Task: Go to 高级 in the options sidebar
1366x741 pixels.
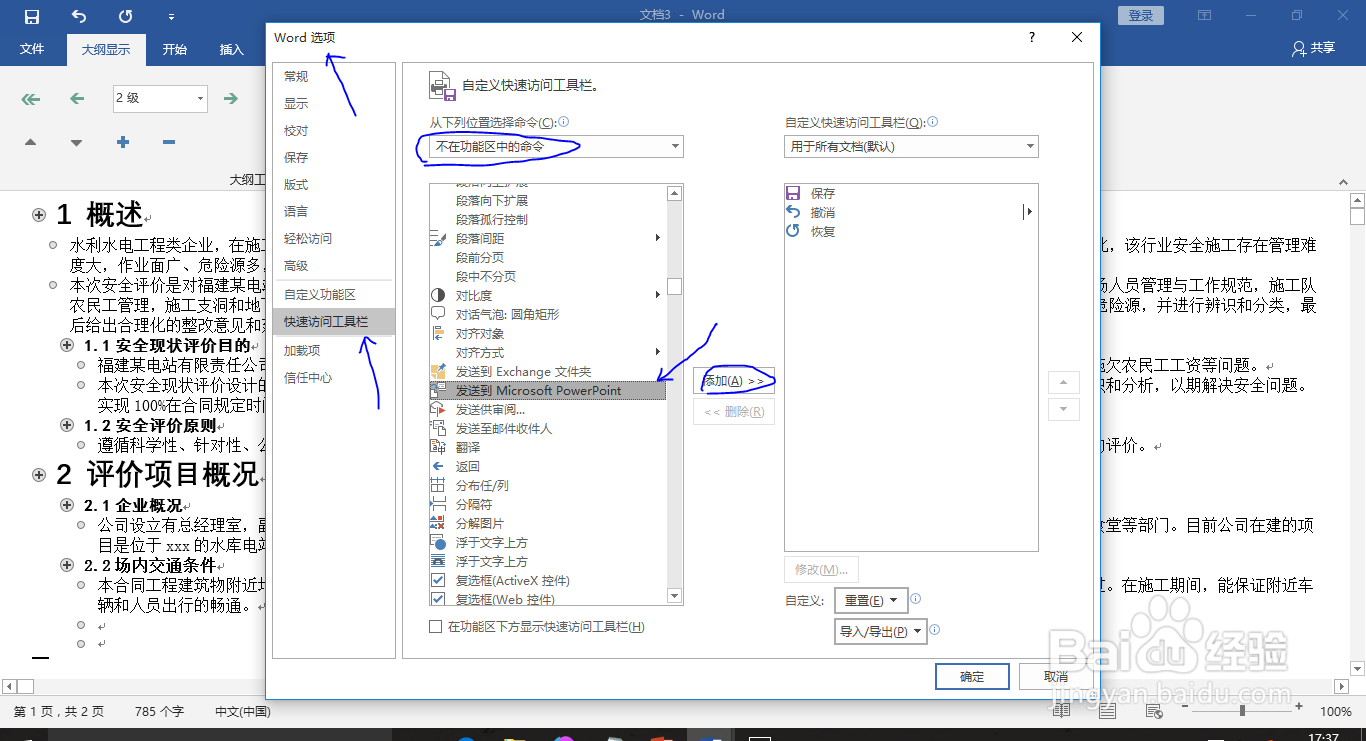Action: click(x=334, y=265)
